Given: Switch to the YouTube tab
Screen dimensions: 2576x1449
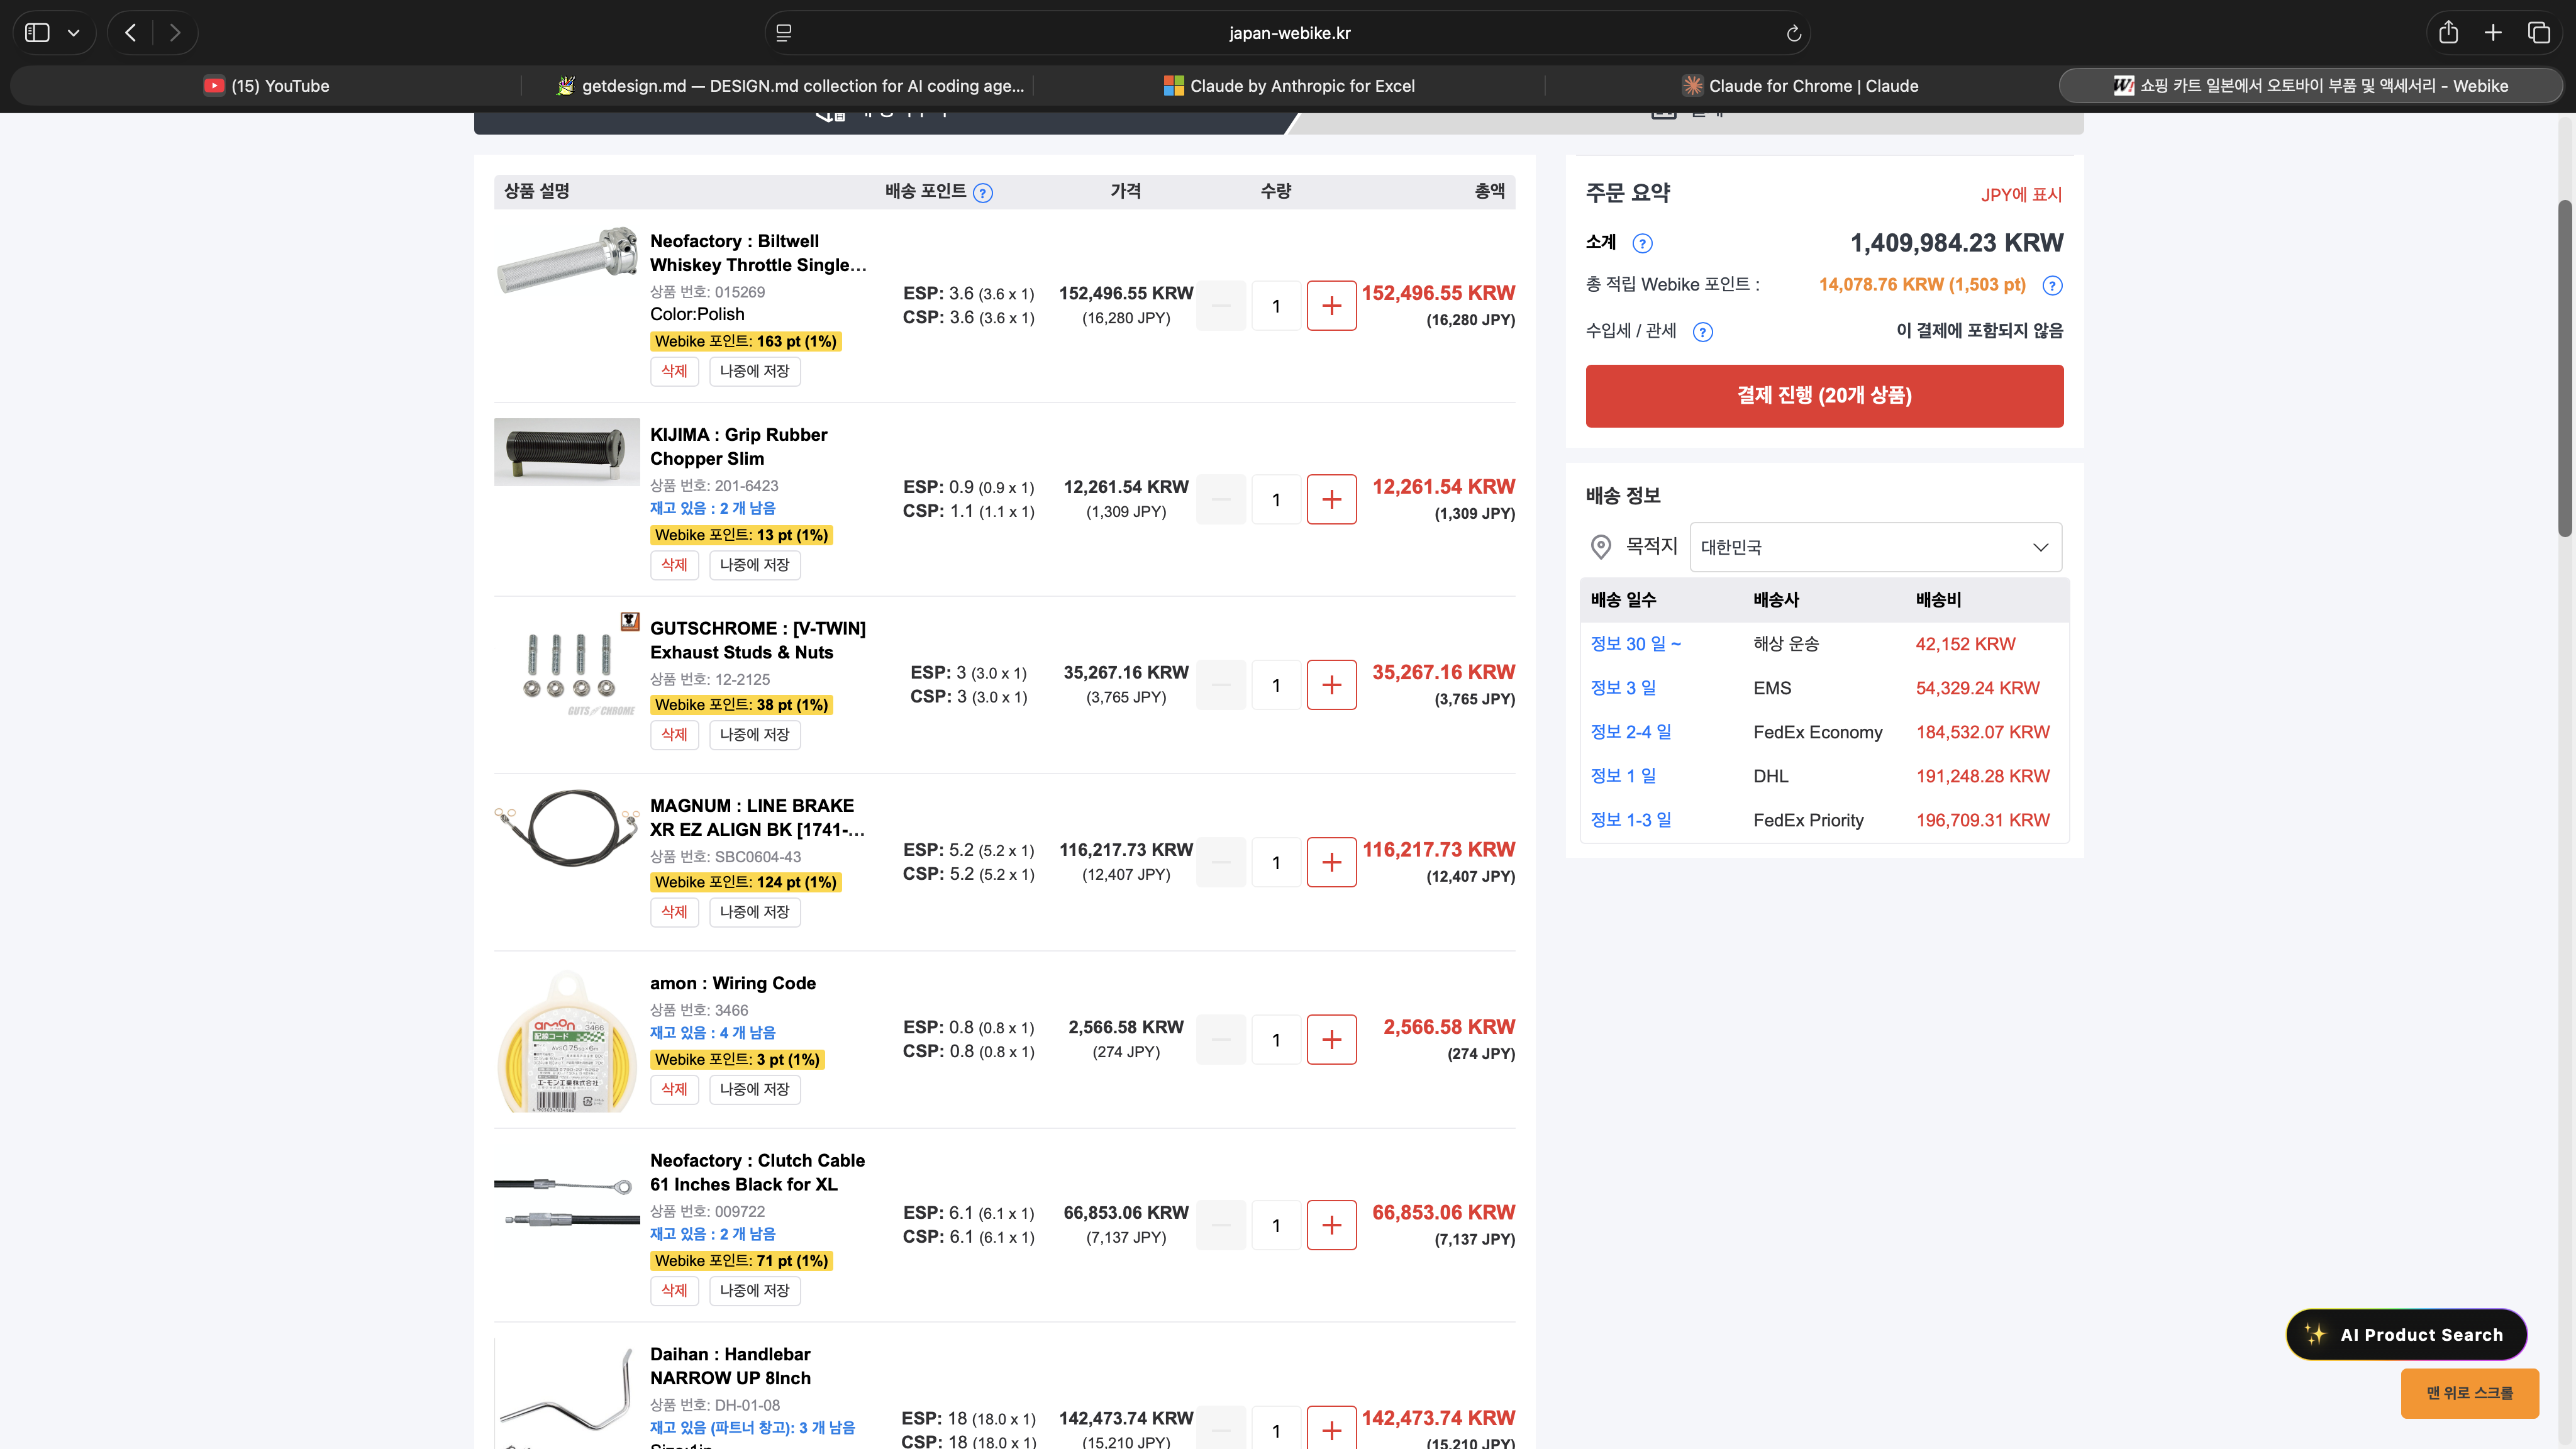Looking at the screenshot, I should click(266, 86).
